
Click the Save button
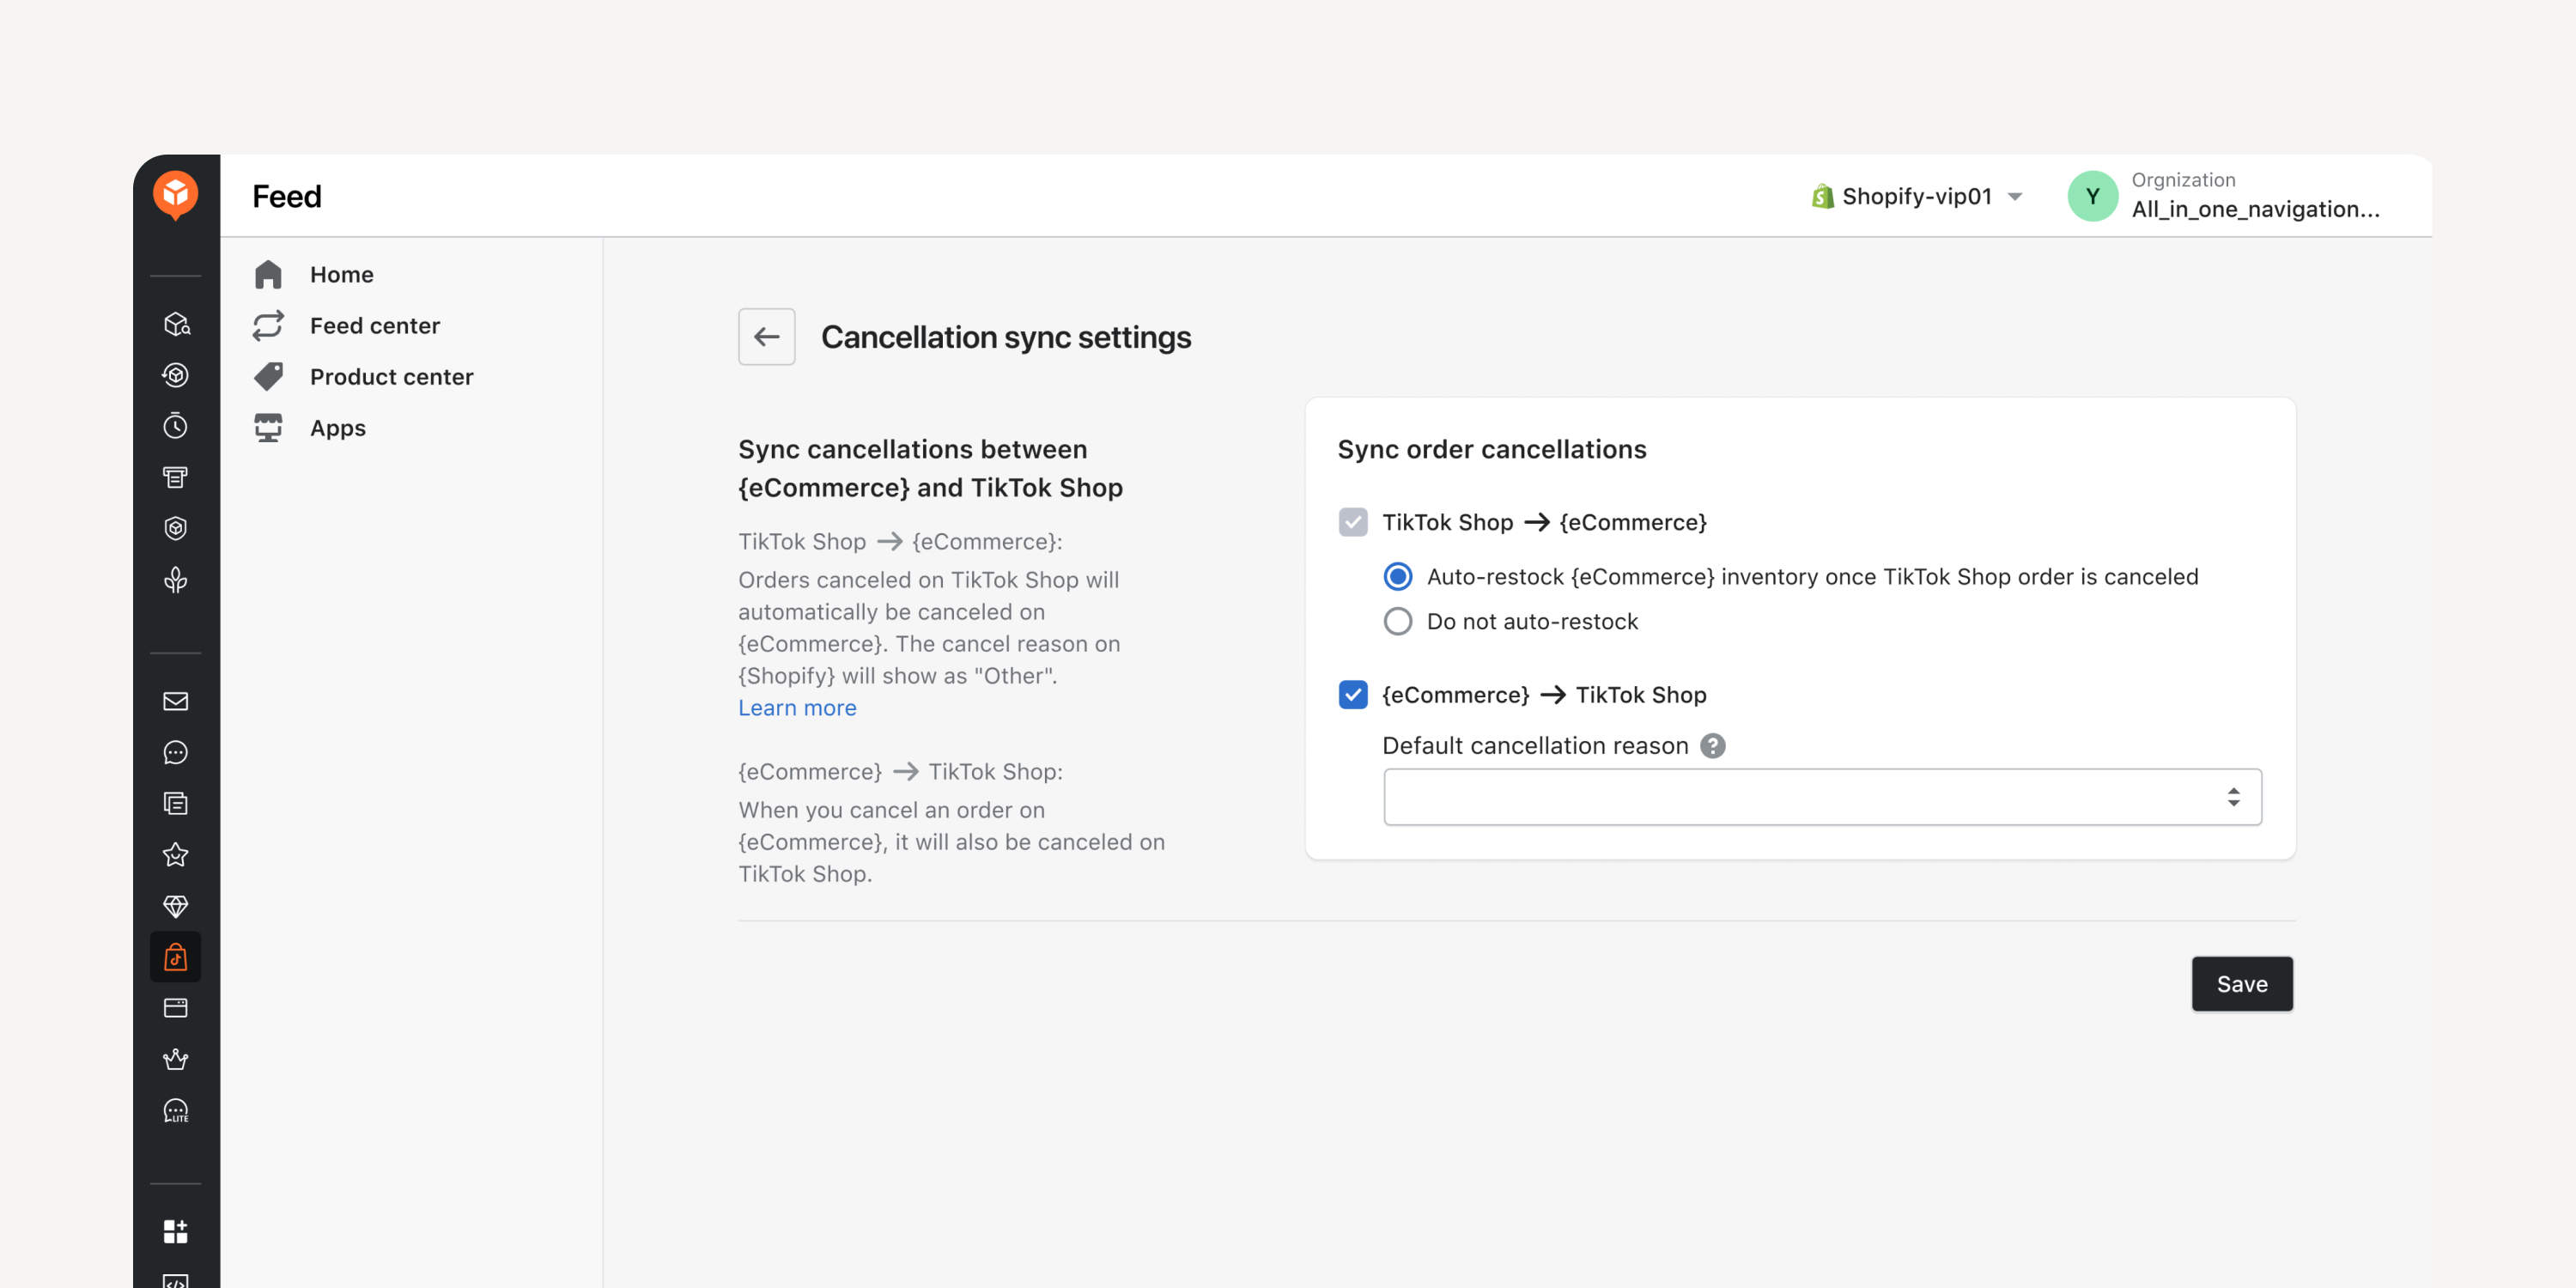2242,984
